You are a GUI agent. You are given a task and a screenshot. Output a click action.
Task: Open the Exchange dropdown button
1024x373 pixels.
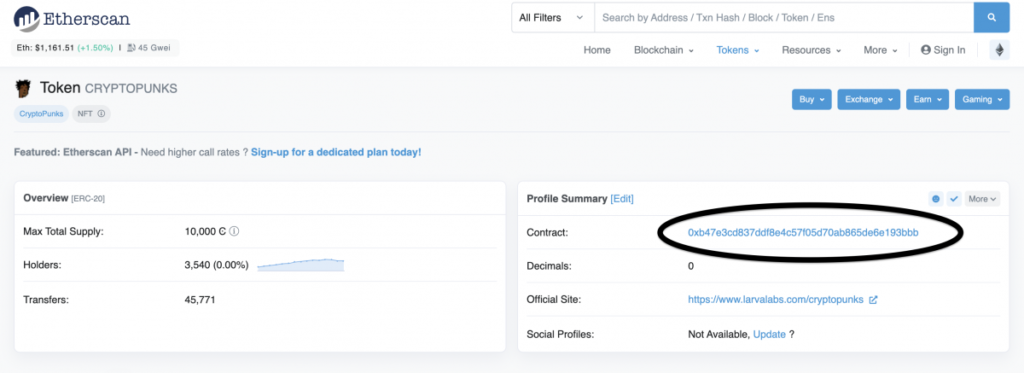pyautogui.click(x=869, y=99)
